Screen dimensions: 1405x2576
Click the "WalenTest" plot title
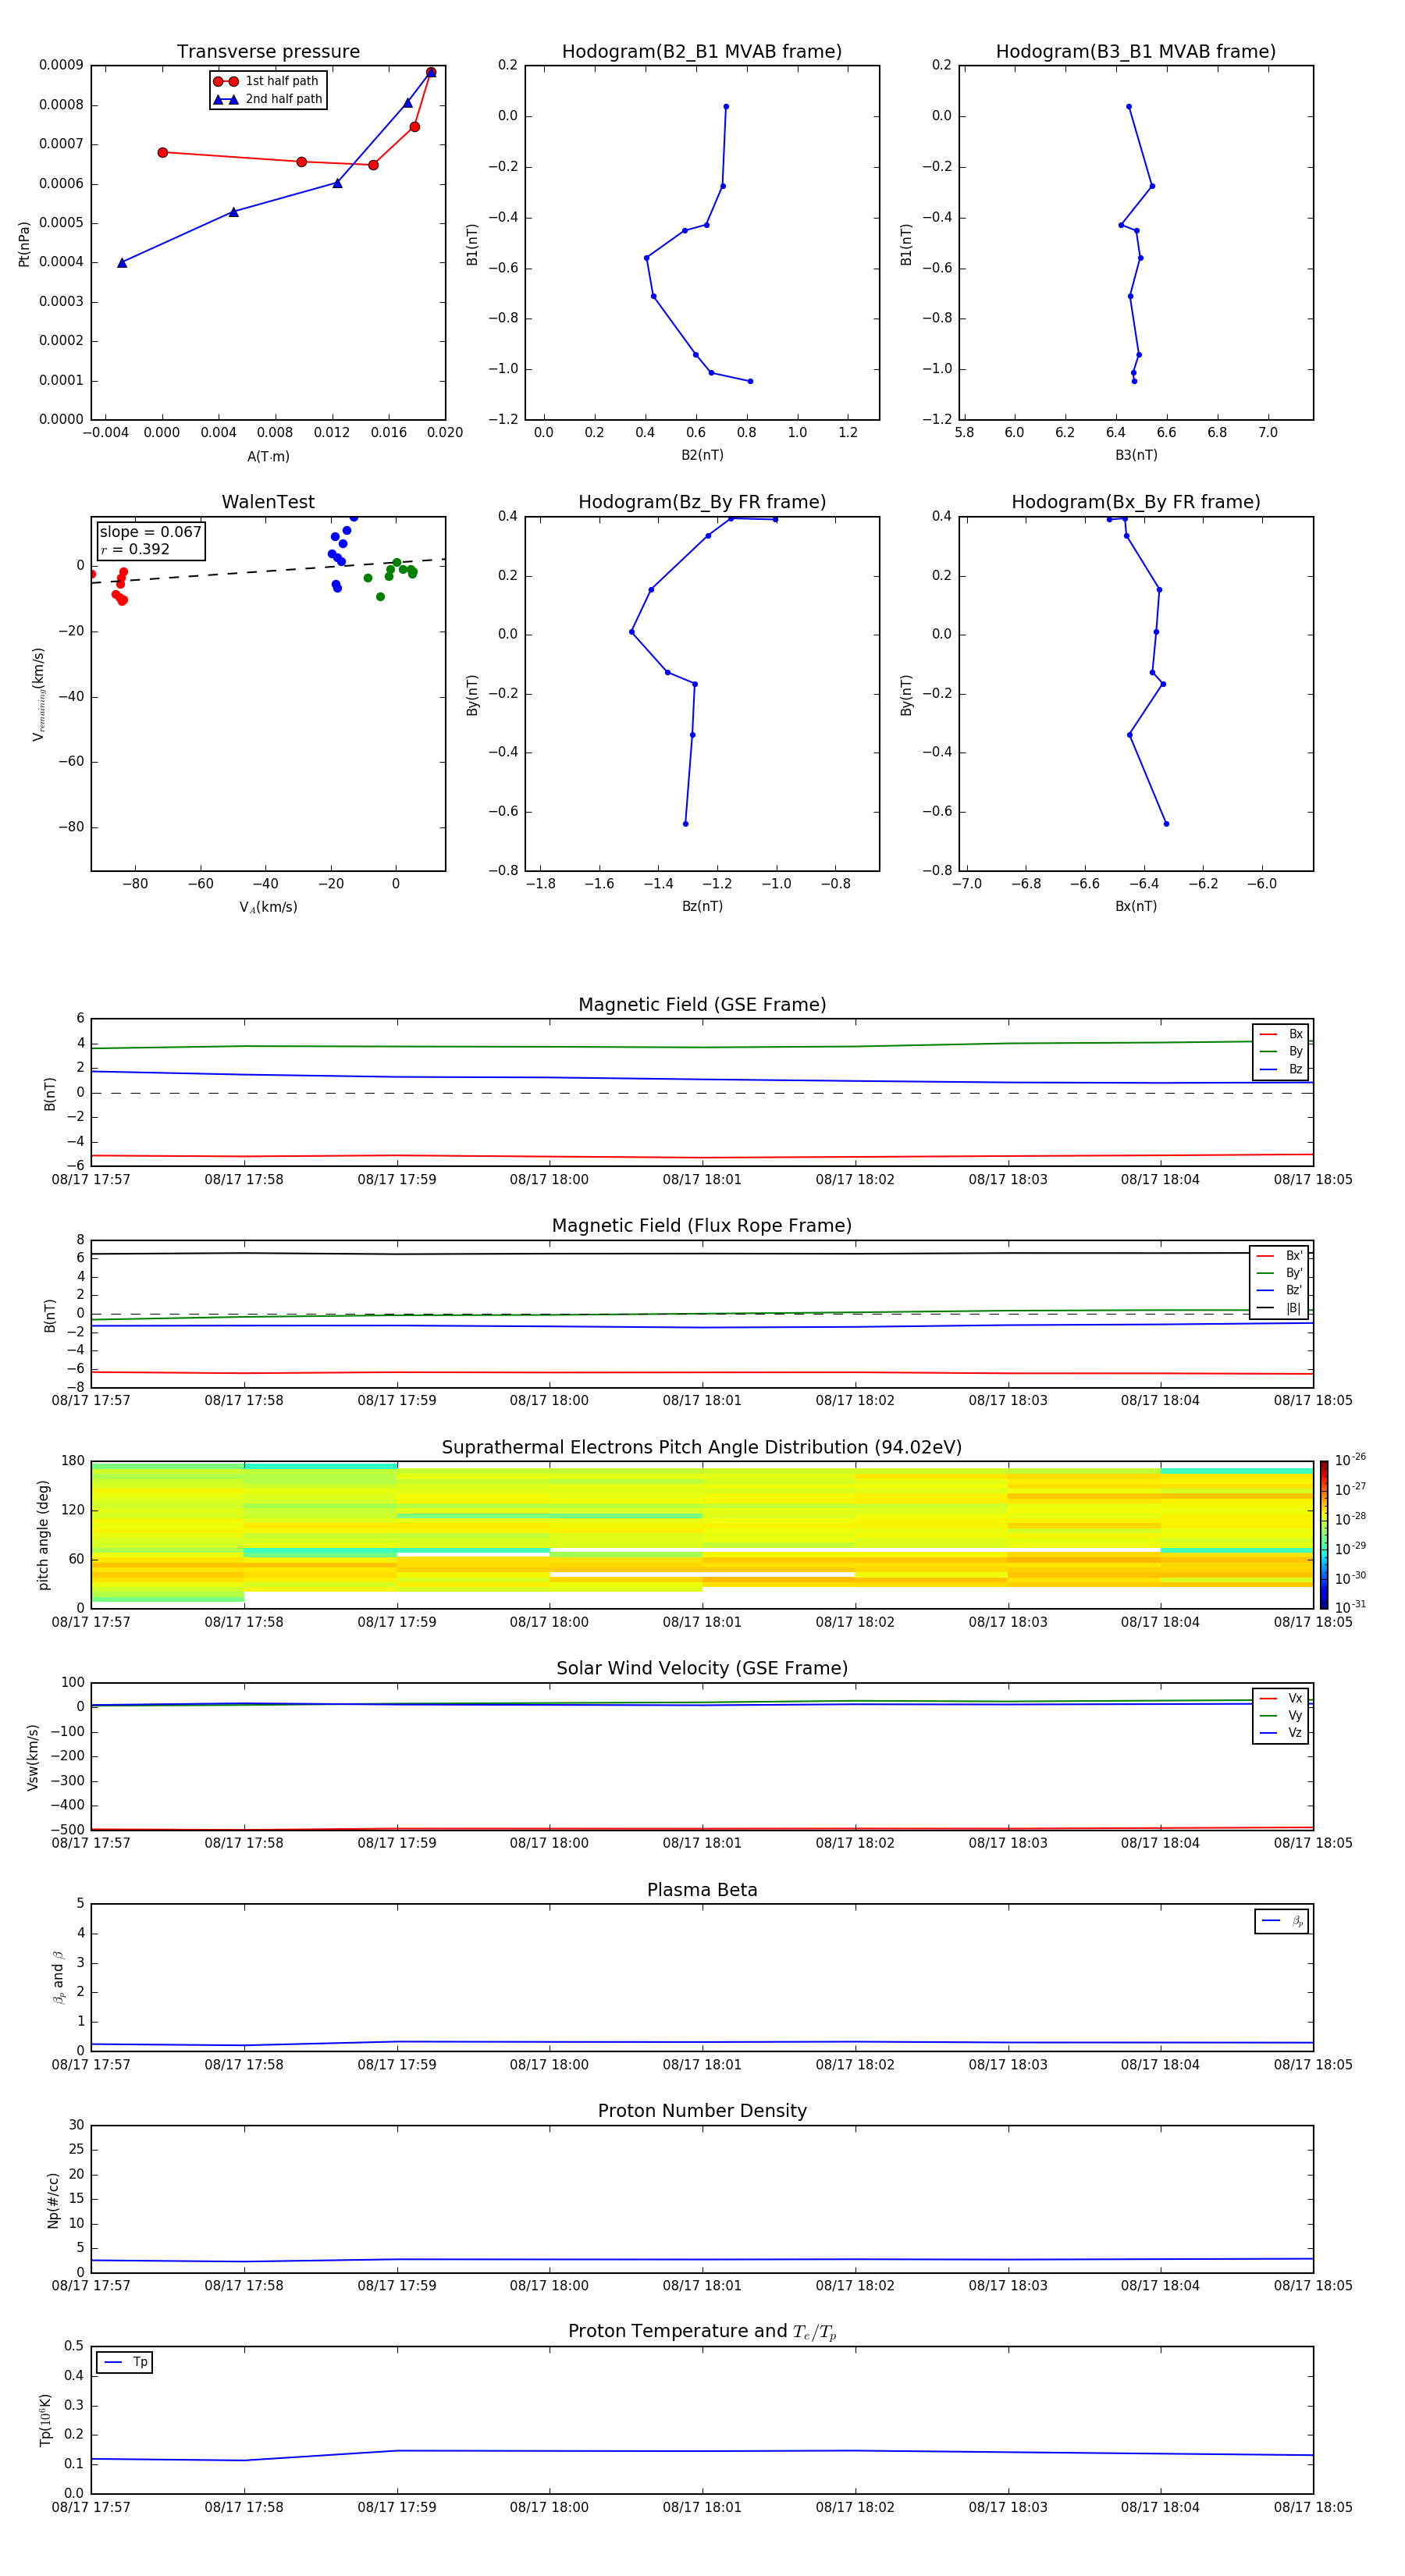[x=268, y=502]
